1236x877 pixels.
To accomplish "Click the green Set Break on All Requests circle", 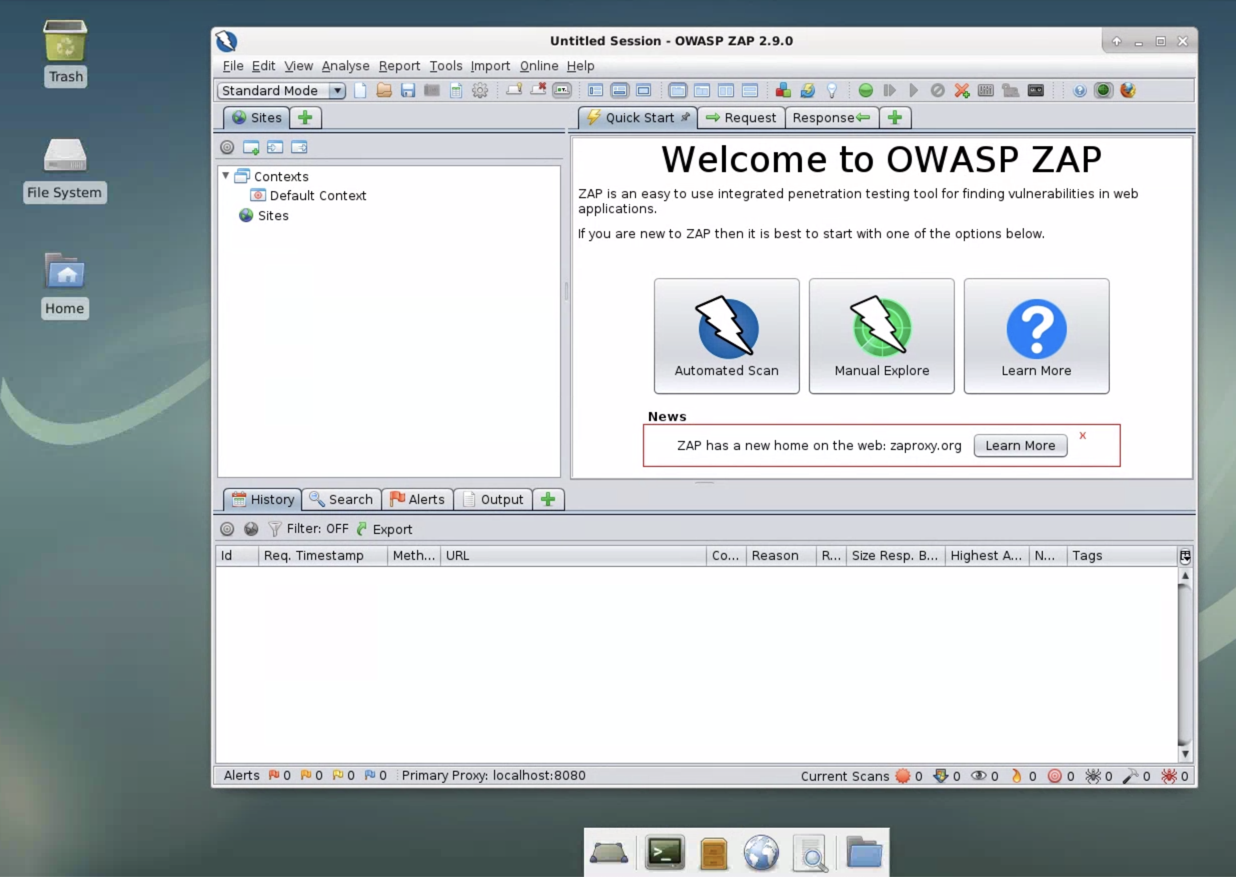I will coord(866,90).
